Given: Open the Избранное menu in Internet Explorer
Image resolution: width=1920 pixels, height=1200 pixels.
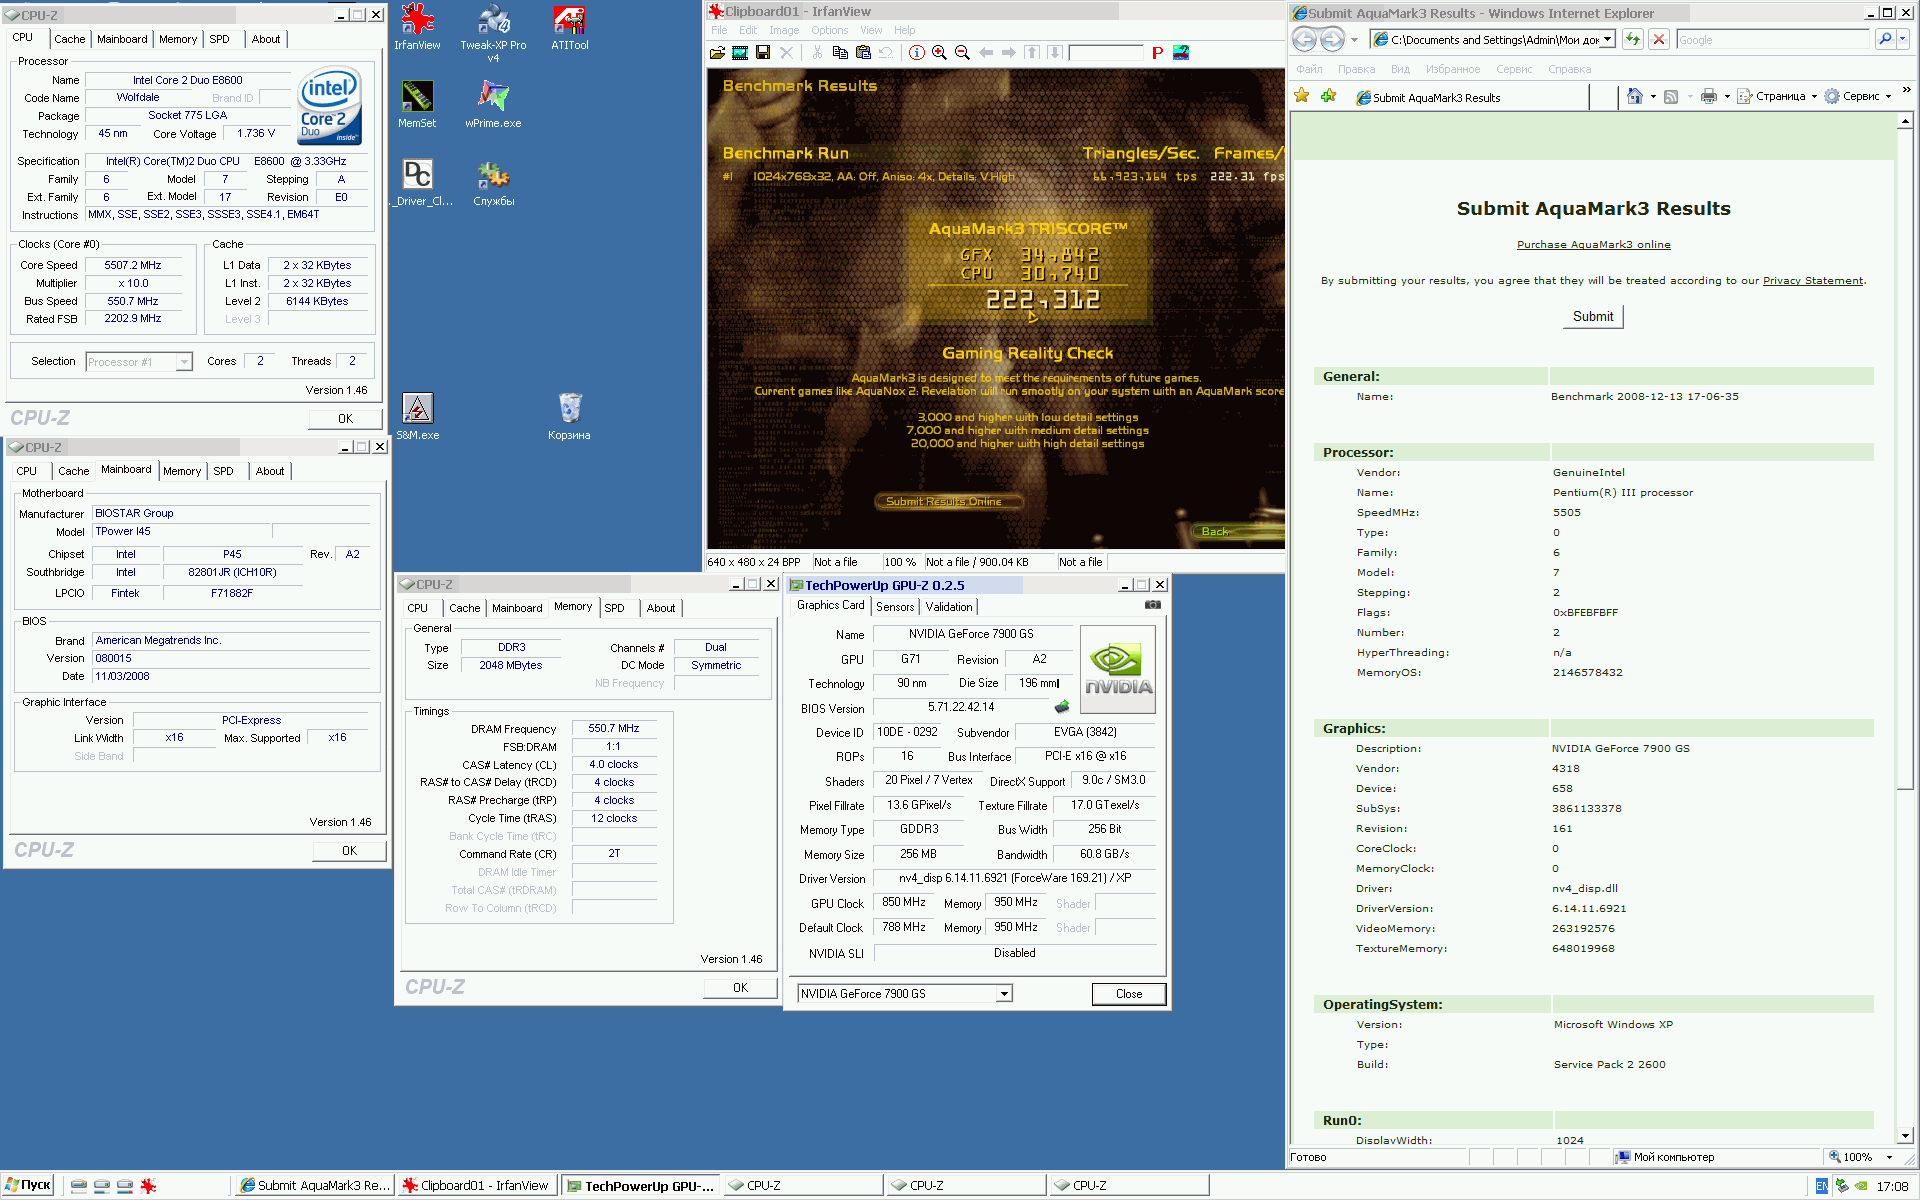Looking at the screenshot, I should pos(1452,69).
